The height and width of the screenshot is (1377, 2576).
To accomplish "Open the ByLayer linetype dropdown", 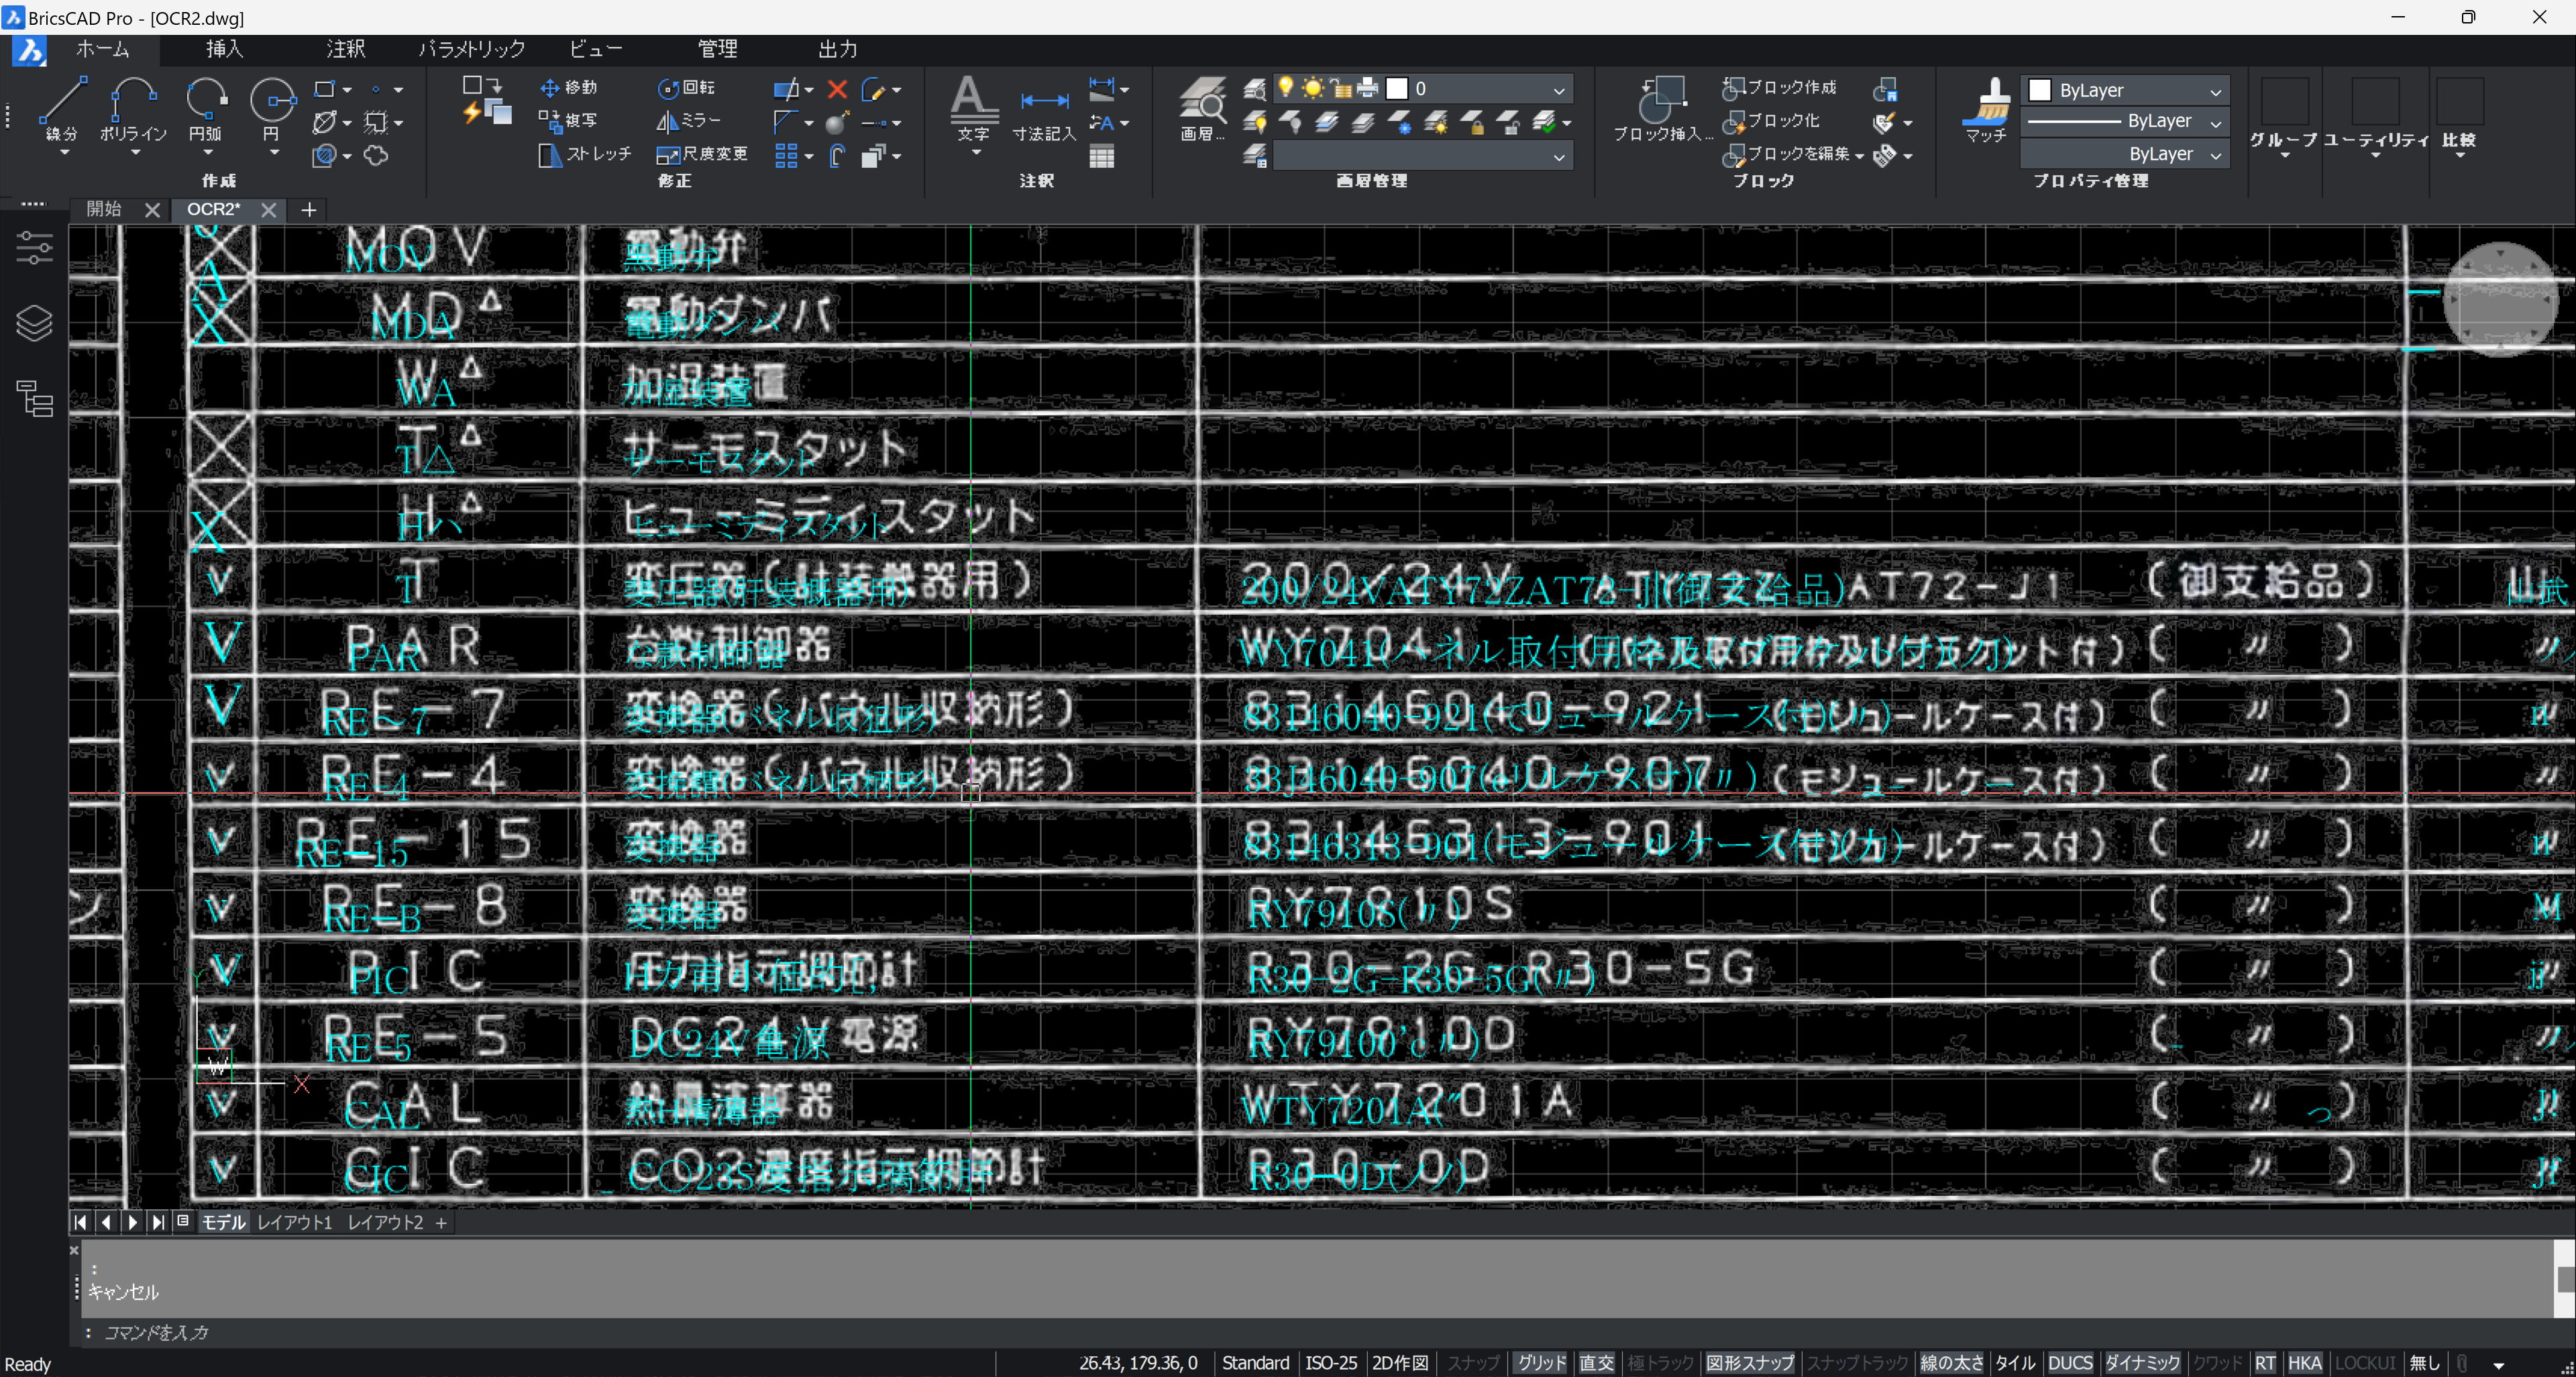I will [2215, 122].
